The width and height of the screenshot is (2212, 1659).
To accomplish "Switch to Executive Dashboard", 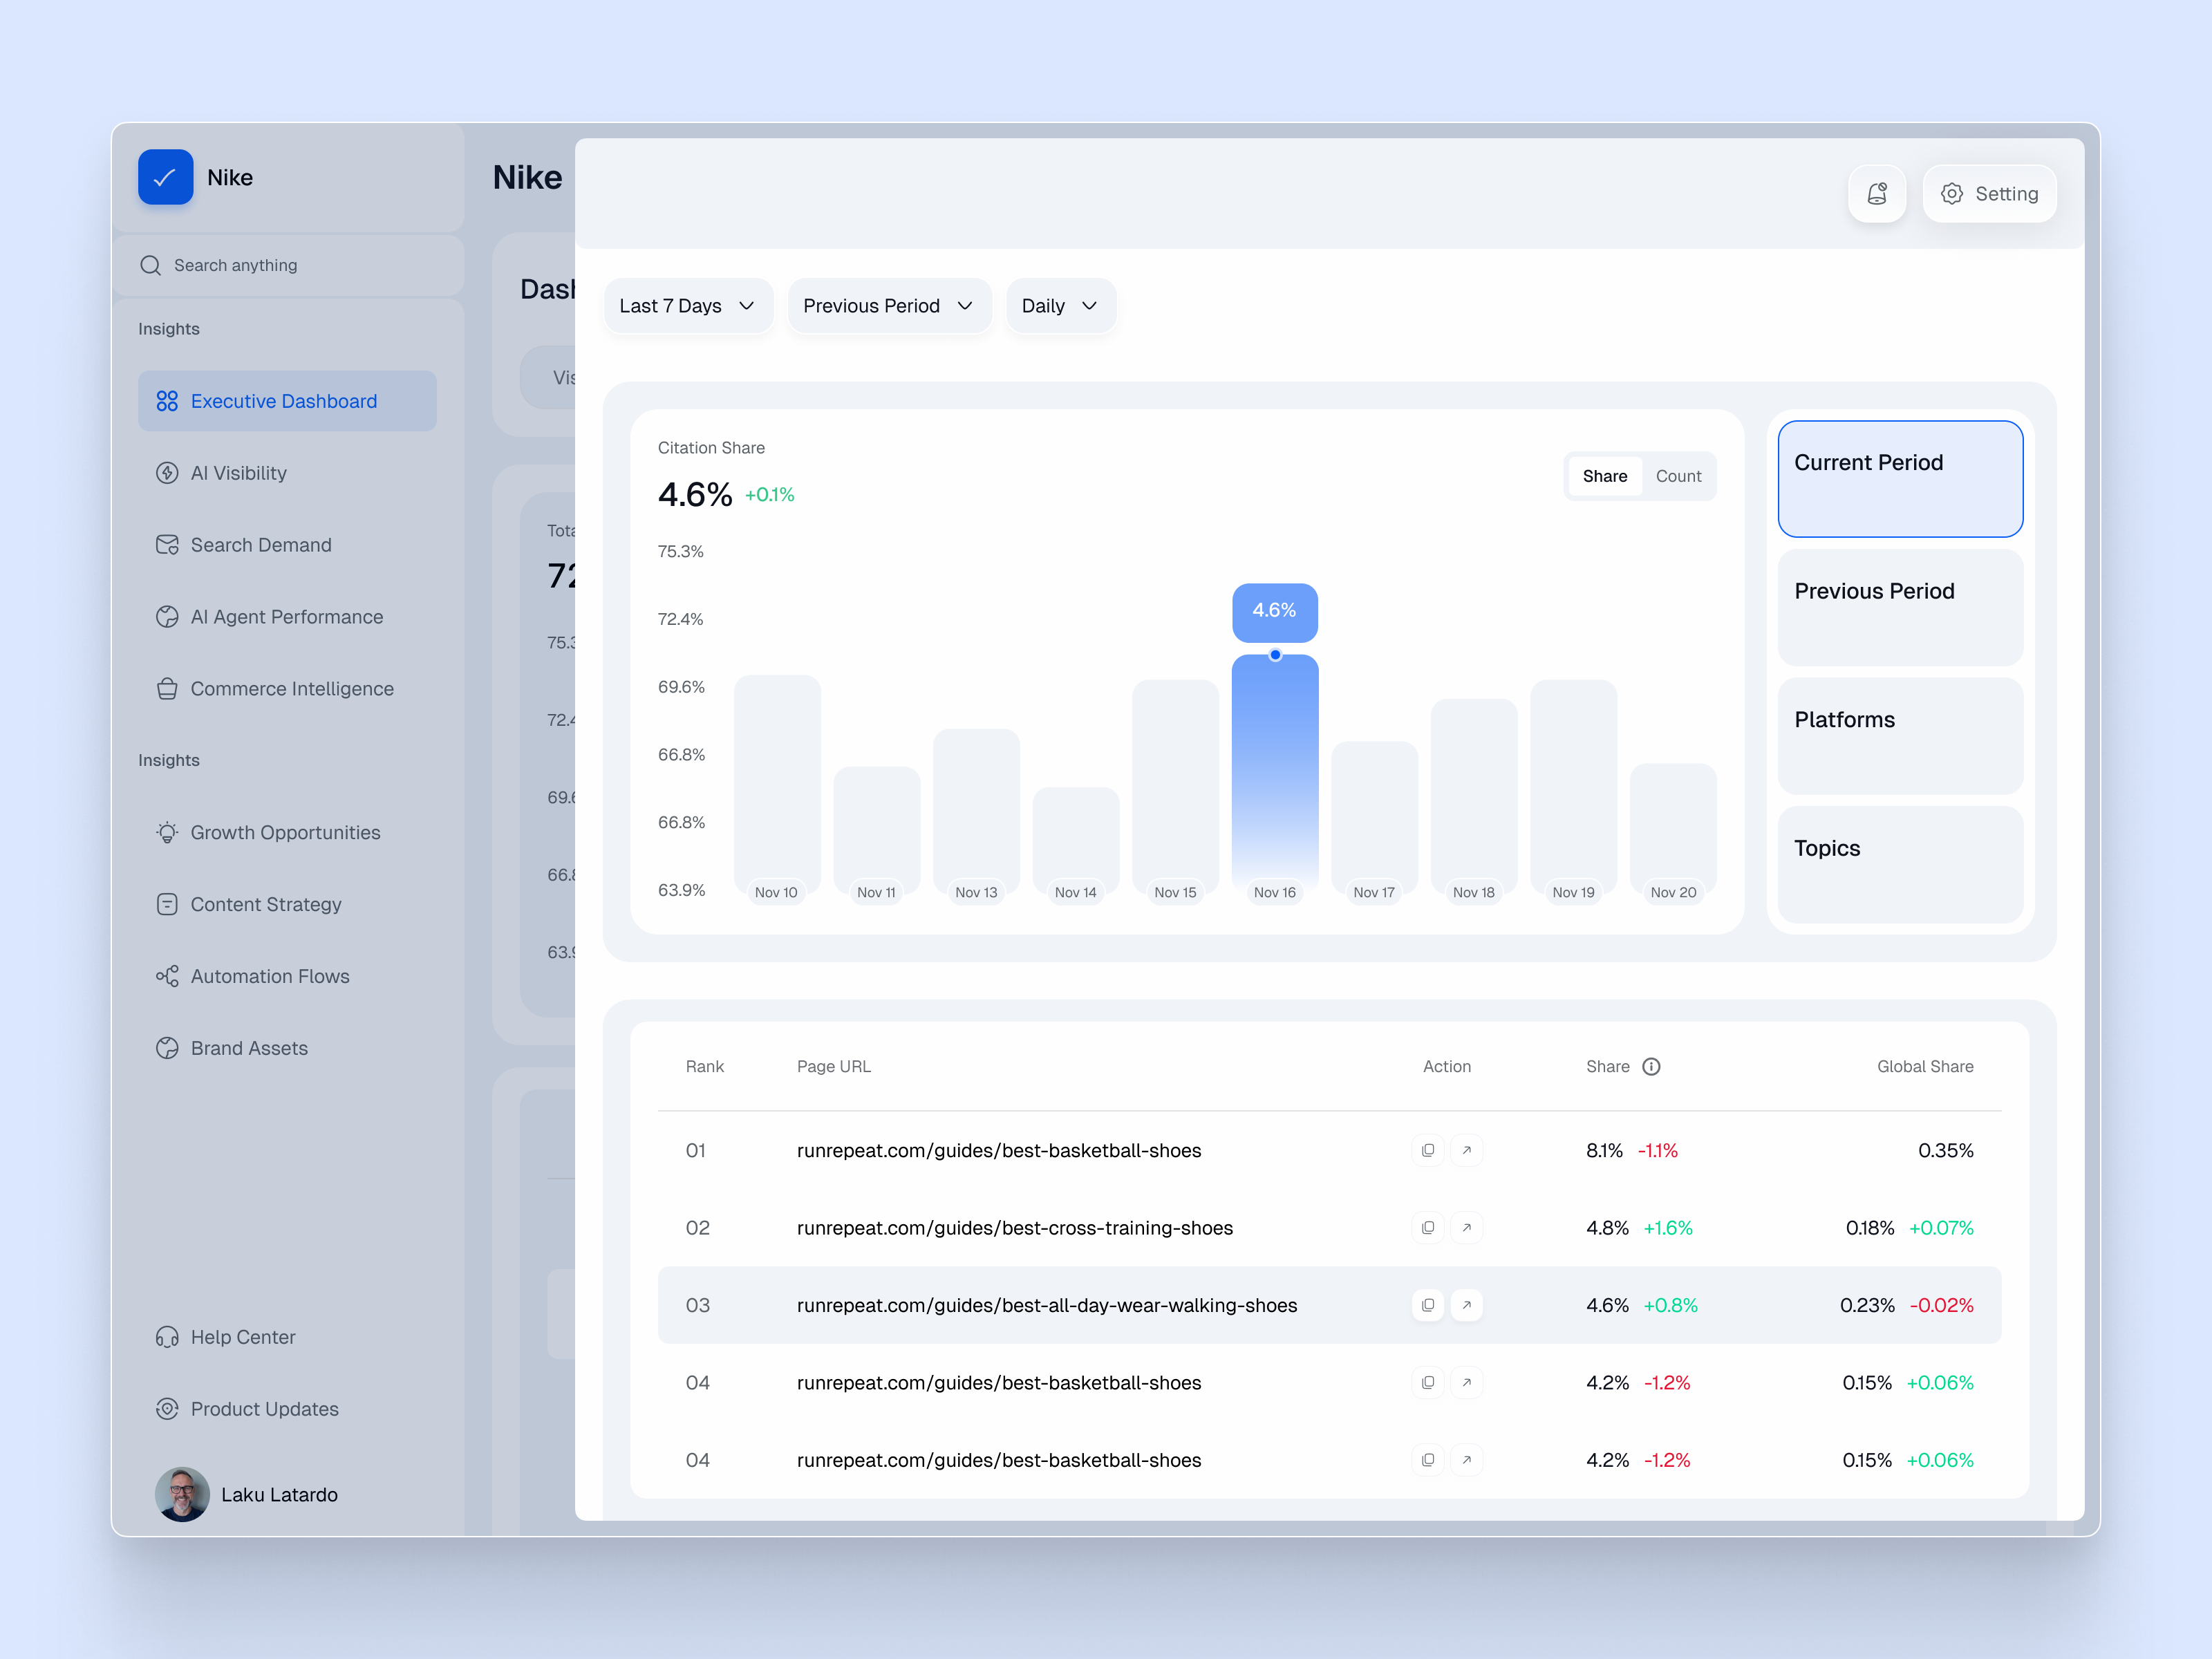I will point(283,400).
